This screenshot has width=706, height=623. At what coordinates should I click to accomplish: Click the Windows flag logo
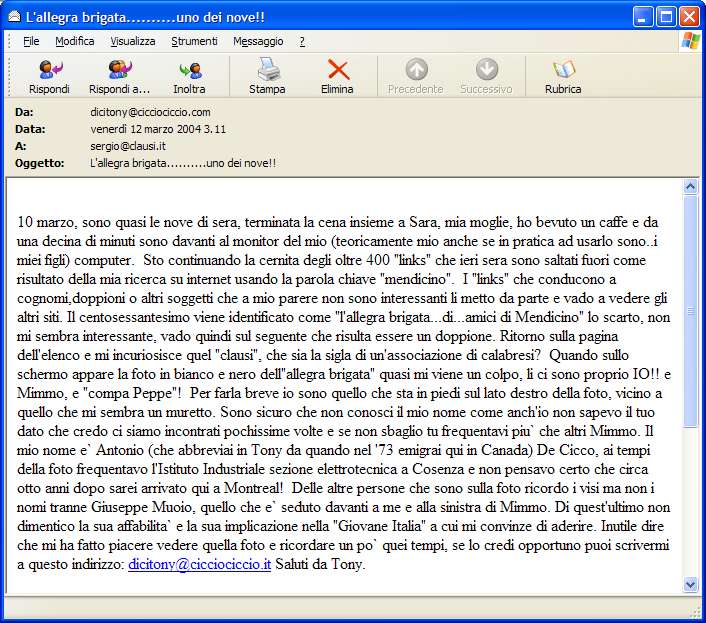[x=691, y=41]
